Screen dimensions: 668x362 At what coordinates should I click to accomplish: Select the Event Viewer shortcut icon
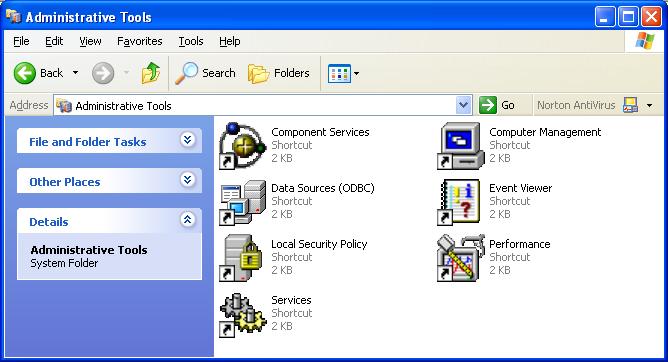(459, 202)
